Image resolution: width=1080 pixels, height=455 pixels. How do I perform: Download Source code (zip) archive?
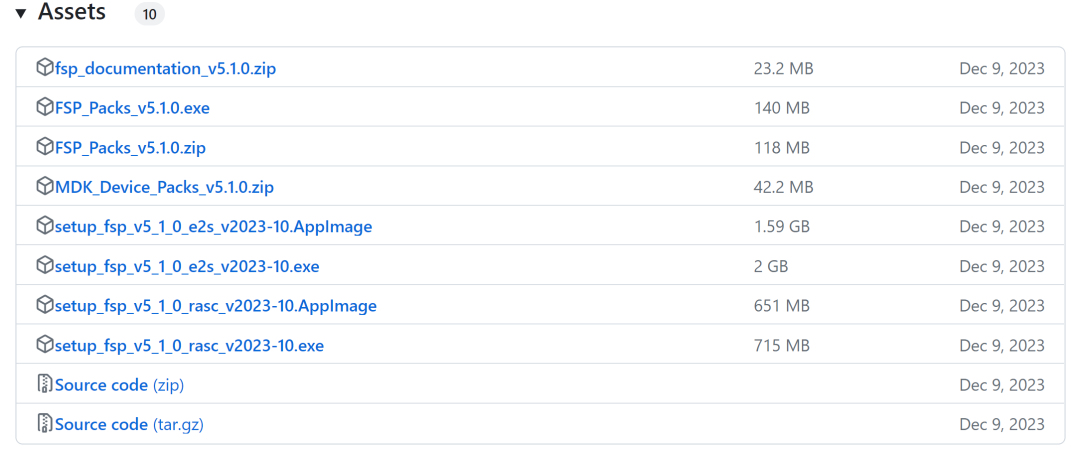click(119, 385)
